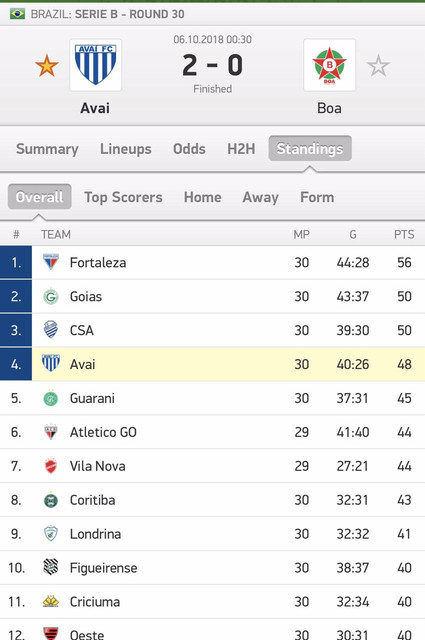Tap the Boa club crest in match header

coord(329,65)
